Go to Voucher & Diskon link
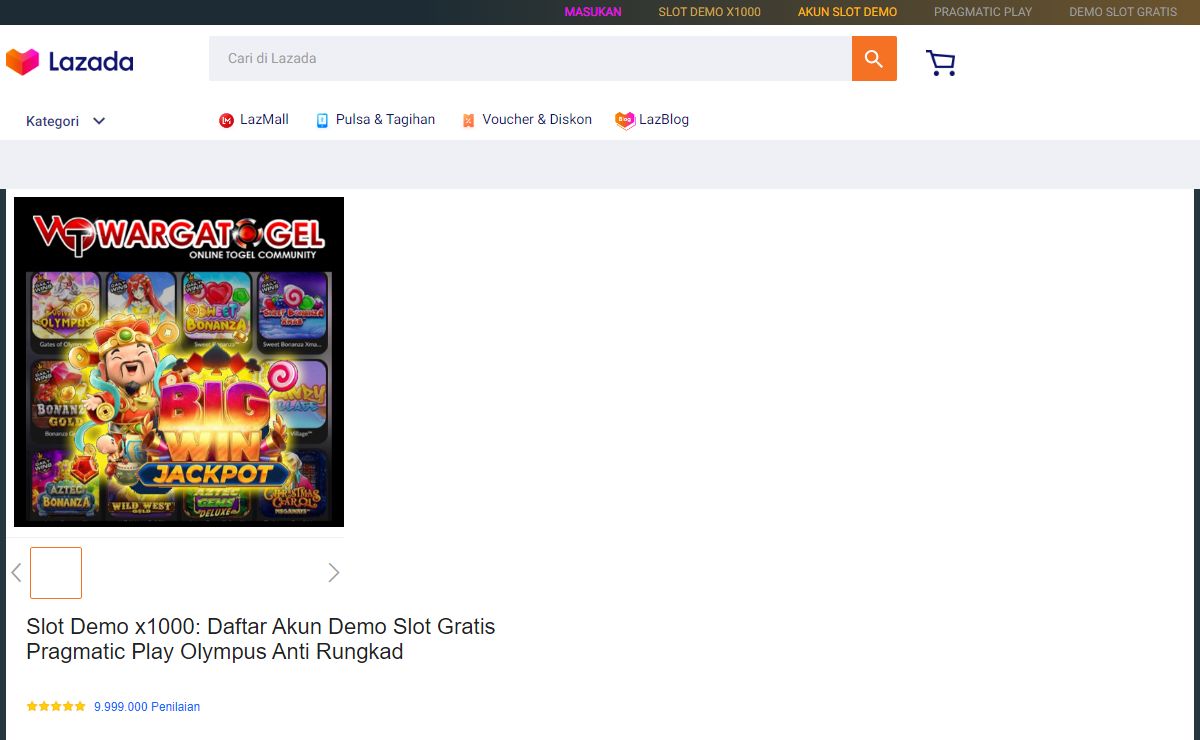The height and width of the screenshot is (740, 1200). (537, 120)
